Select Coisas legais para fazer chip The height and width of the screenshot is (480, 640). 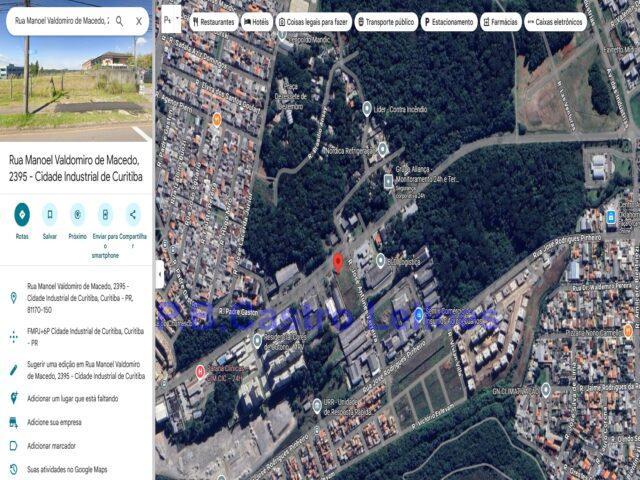[x=313, y=22]
